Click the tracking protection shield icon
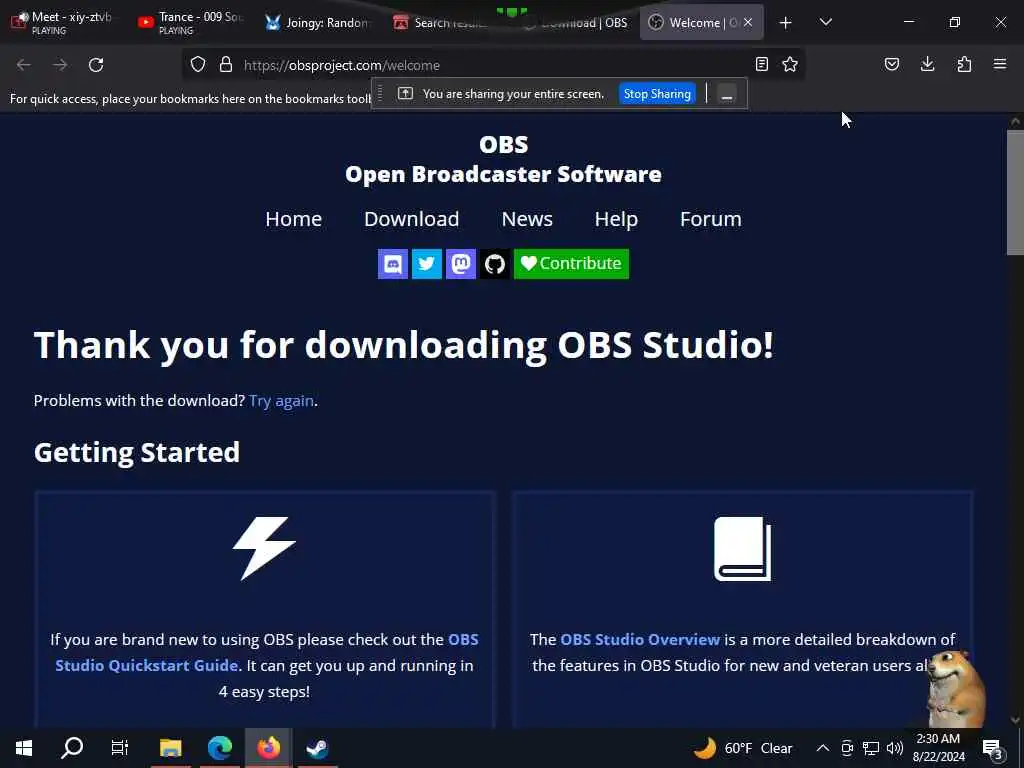1024x768 pixels. [x=198, y=65]
